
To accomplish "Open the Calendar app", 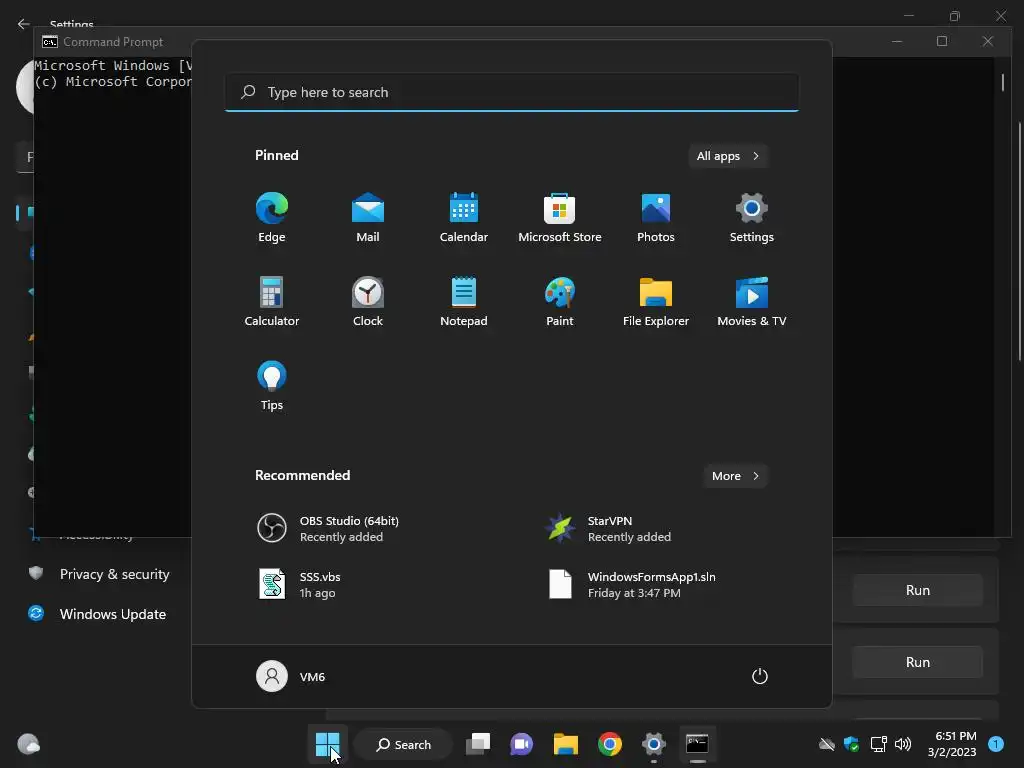I will tap(464, 218).
